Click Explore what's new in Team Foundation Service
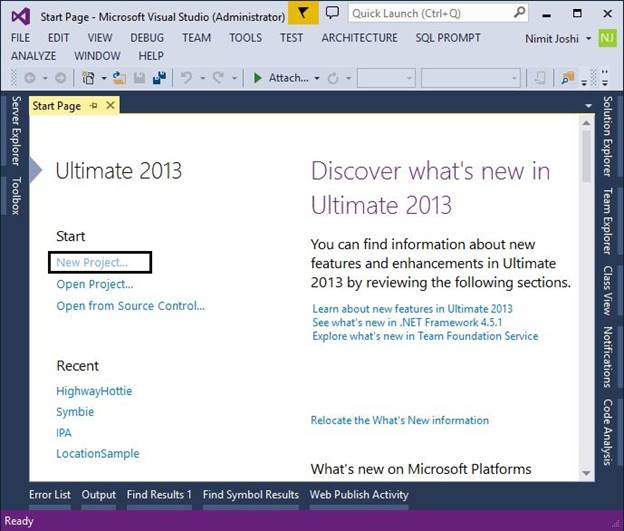Viewport: 624px width, 531px height. 425,336
